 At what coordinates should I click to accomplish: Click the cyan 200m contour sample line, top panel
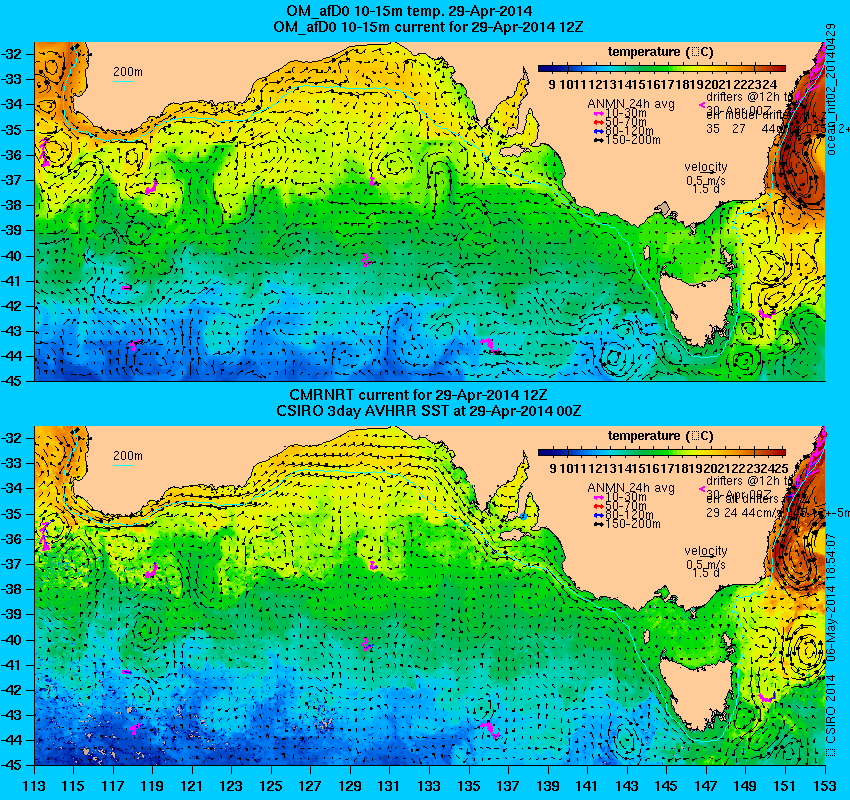coord(123,82)
